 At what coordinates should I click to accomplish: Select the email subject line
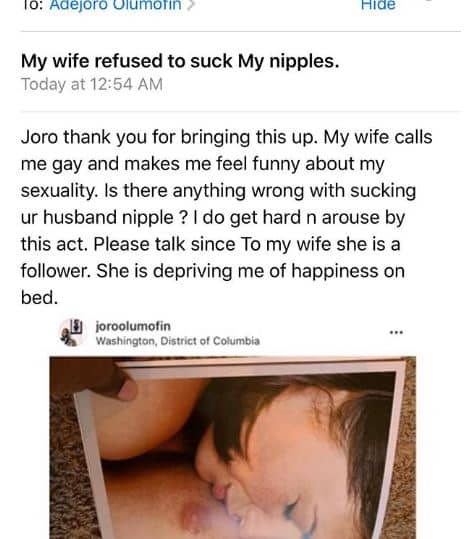click(x=180, y=61)
